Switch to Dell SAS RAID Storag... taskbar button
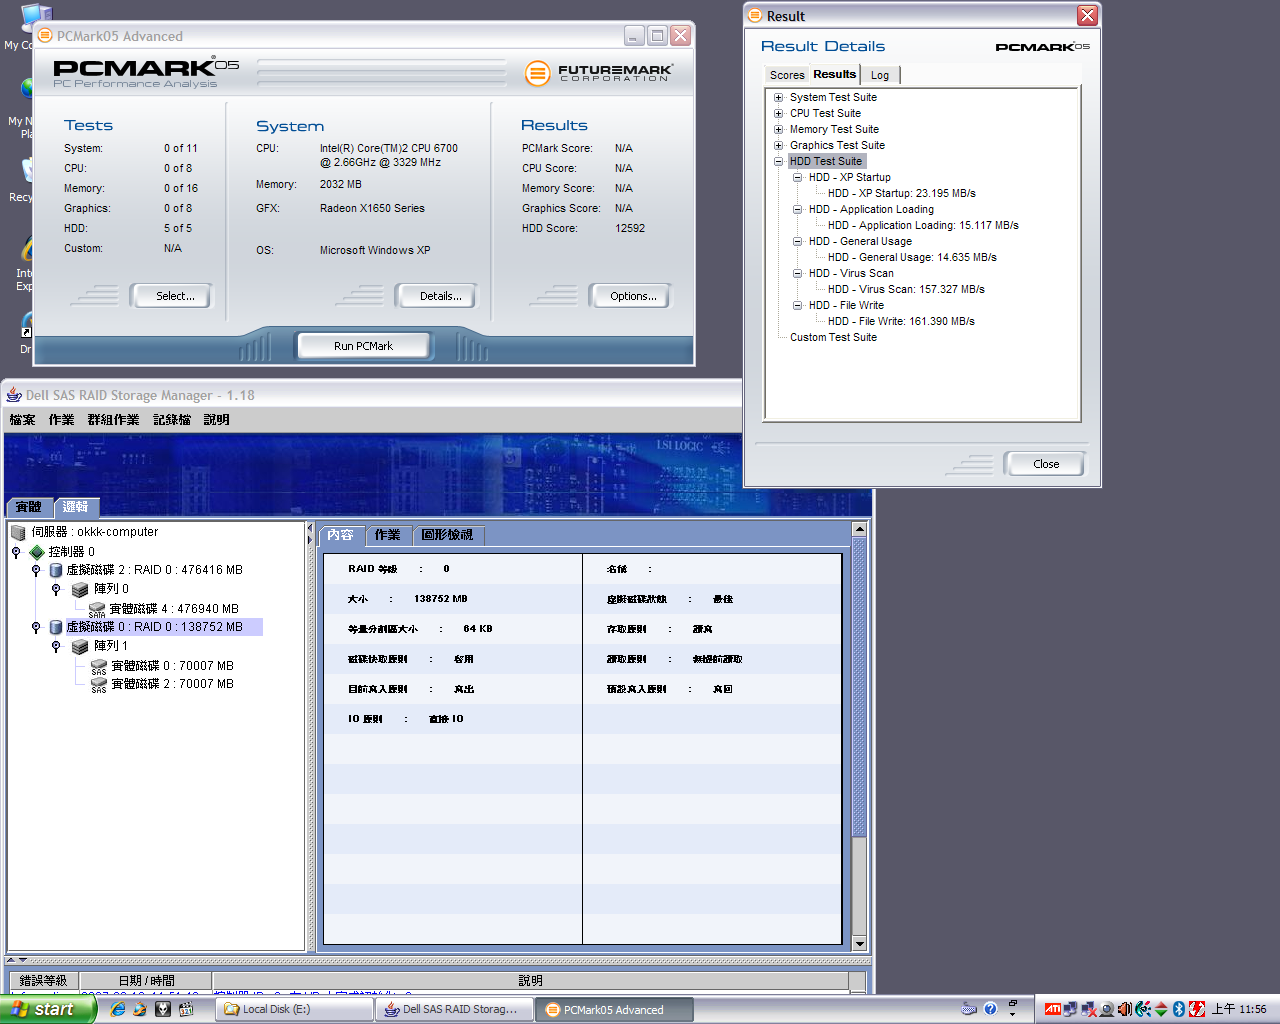The width and height of the screenshot is (1280, 1024). coord(456,1009)
